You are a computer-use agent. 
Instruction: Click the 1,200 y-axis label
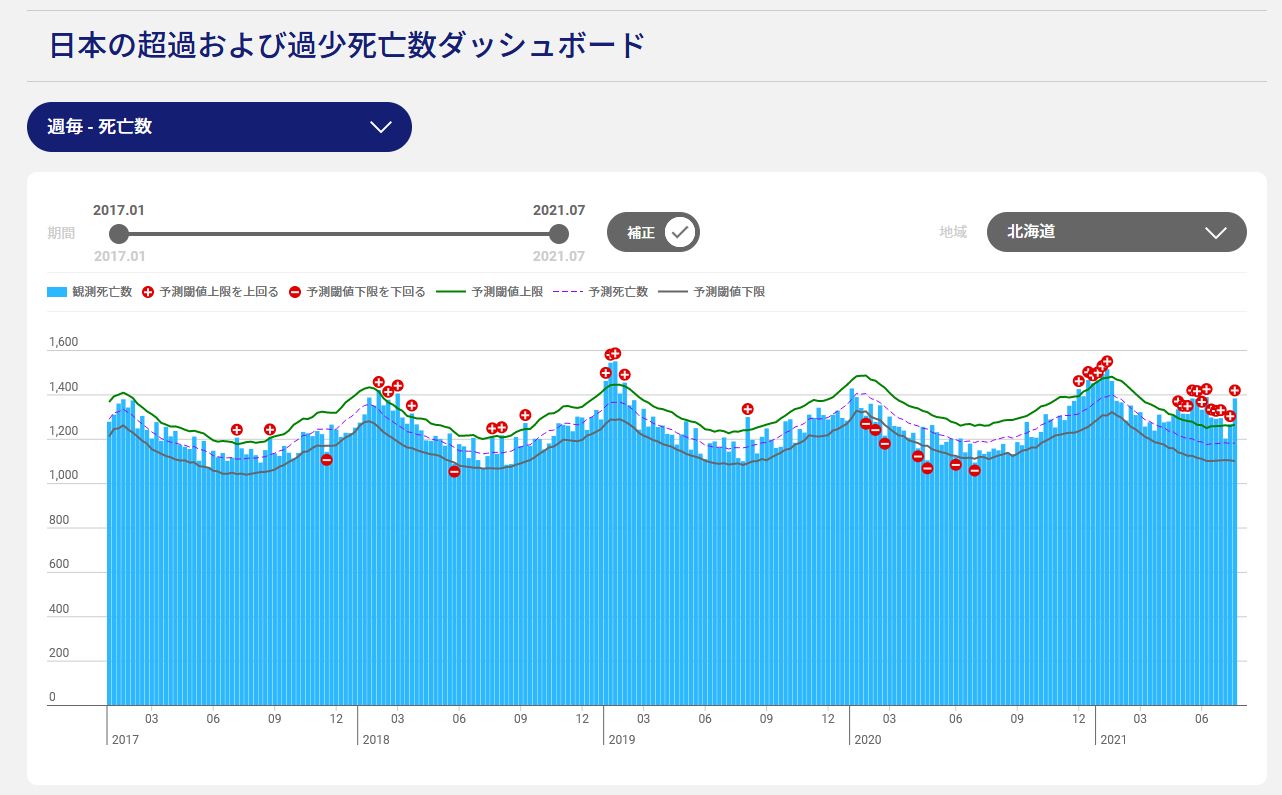tap(63, 431)
